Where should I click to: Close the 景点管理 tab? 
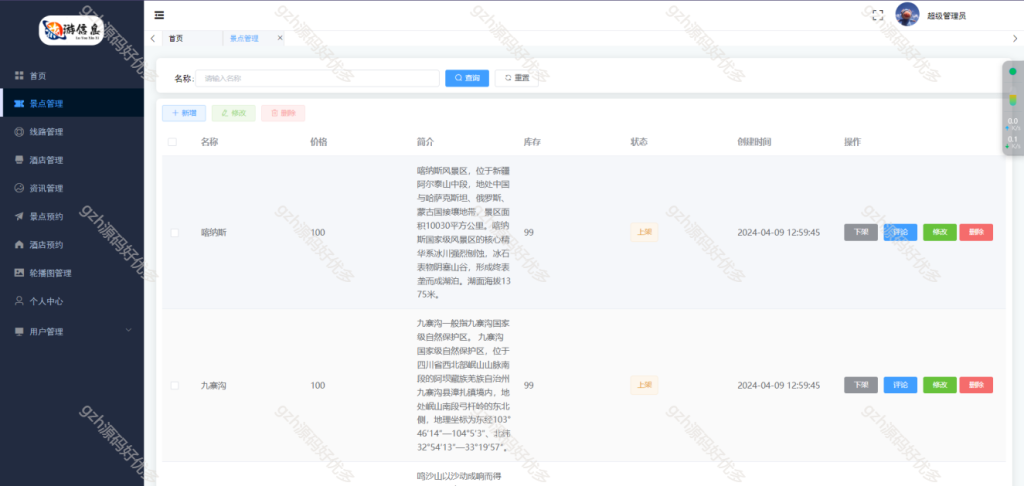click(x=280, y=38)
